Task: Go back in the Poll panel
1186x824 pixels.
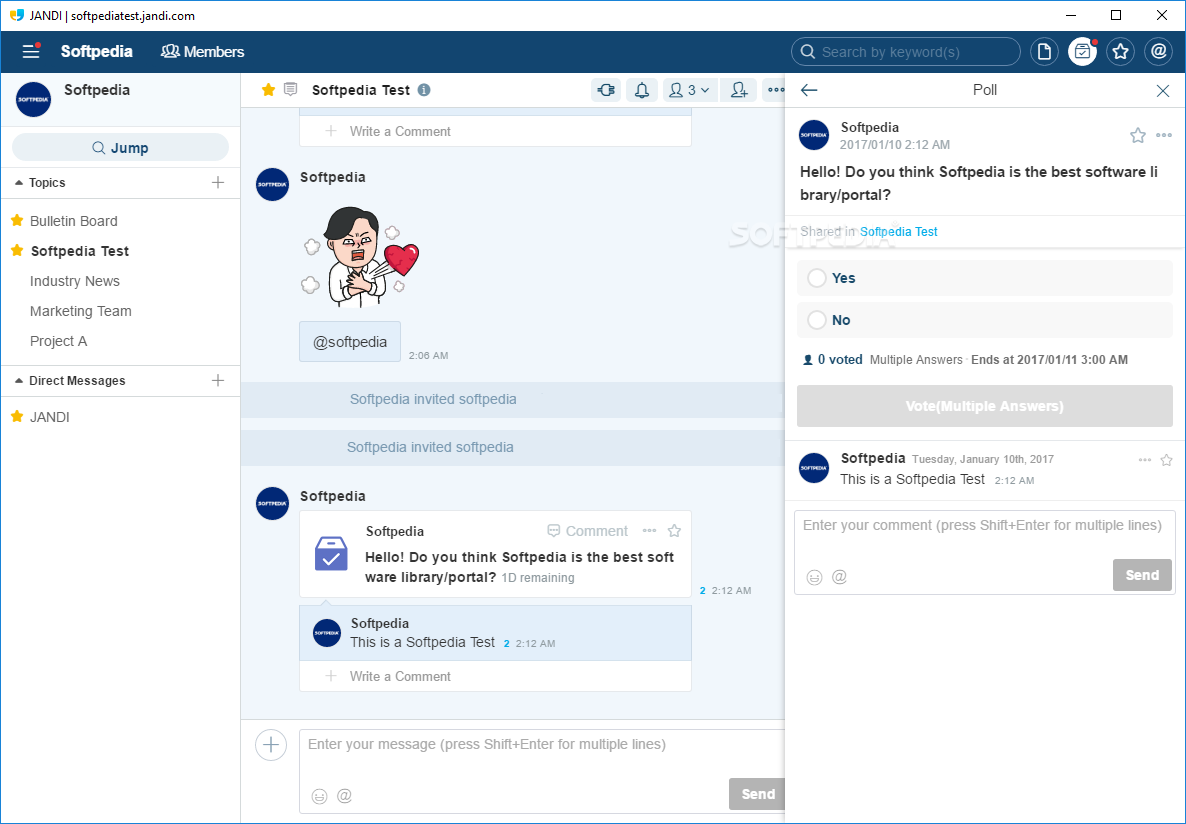Action: [x=809, y=90]
